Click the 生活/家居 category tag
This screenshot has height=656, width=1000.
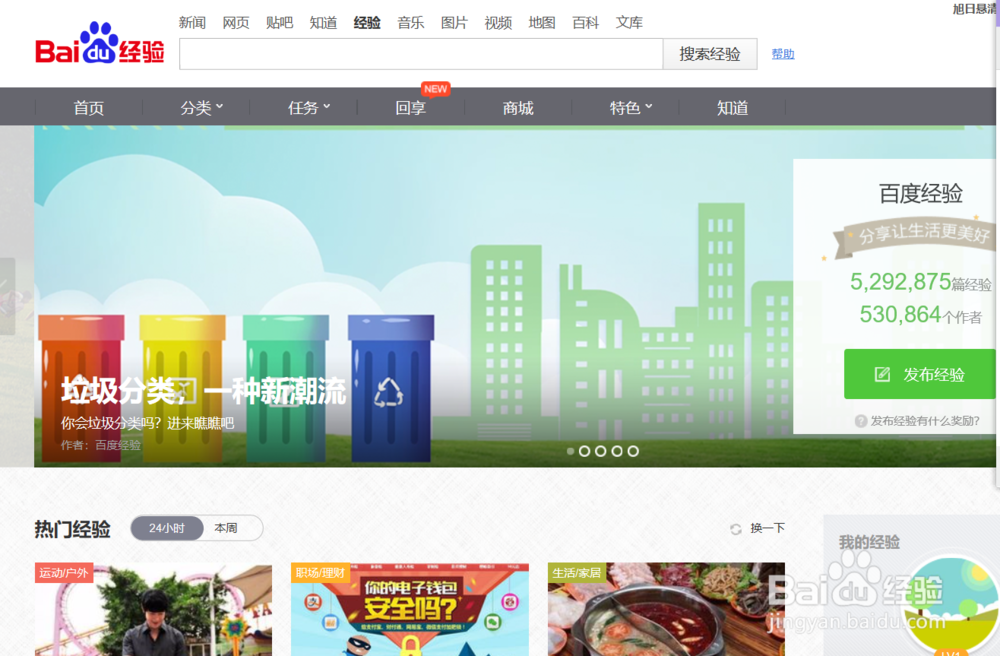(x=577, y=573)
